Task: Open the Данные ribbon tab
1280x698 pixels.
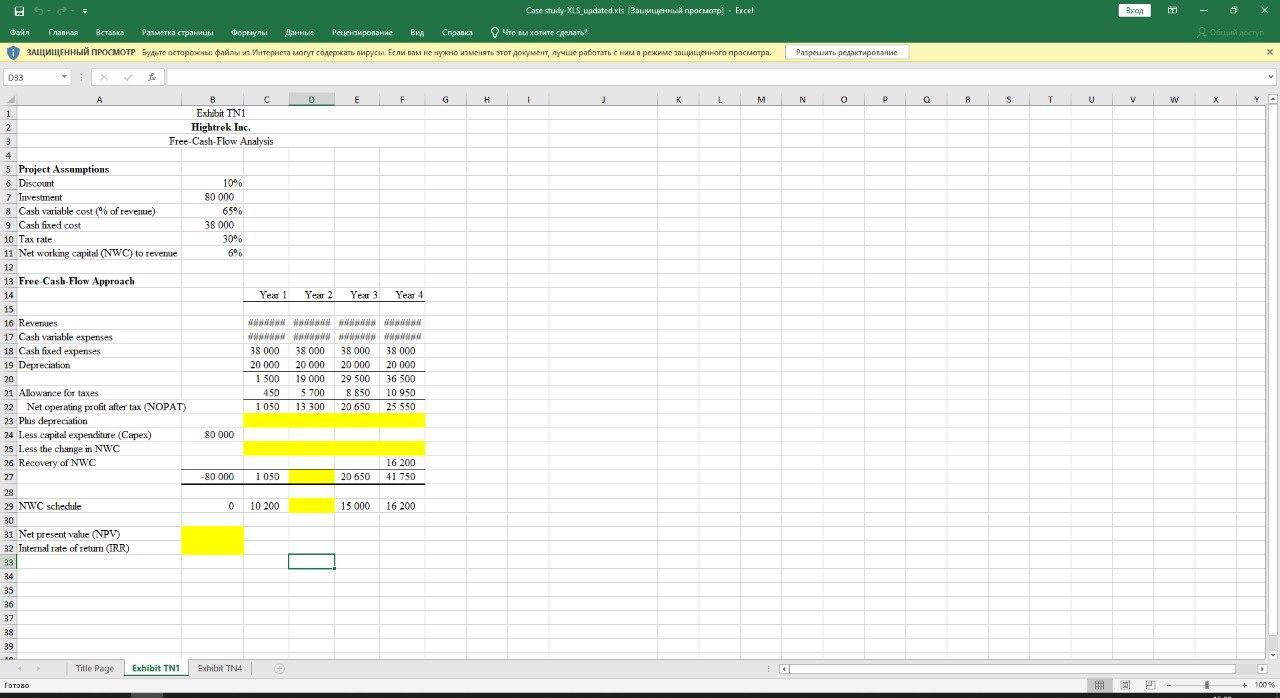Action: point(300,33)
